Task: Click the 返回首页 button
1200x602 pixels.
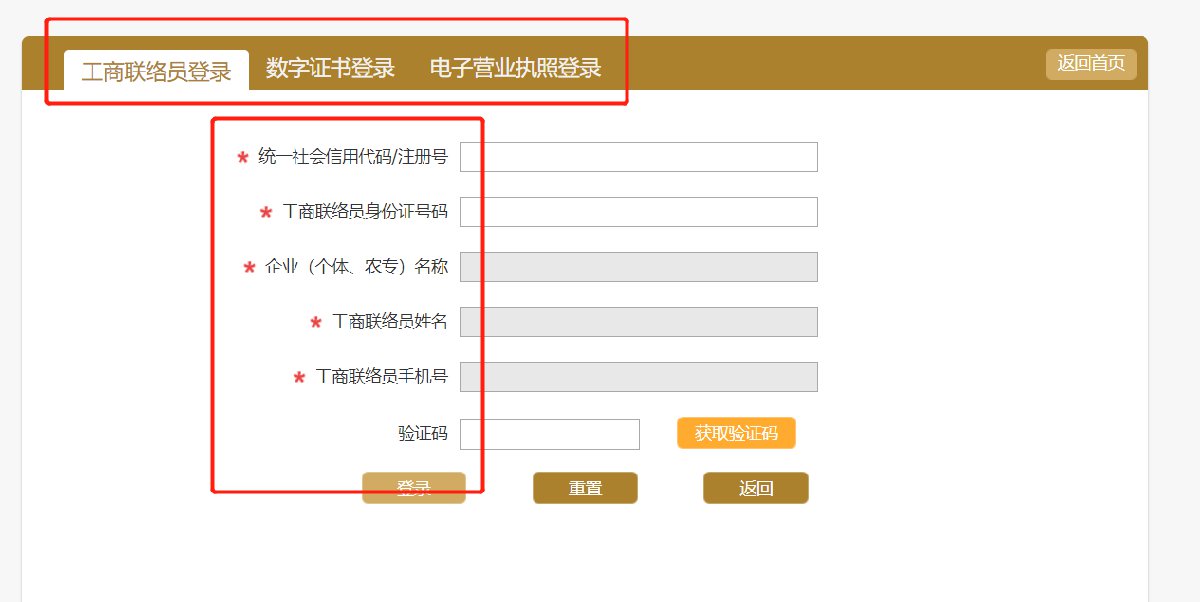Action: coord(1090,64)
